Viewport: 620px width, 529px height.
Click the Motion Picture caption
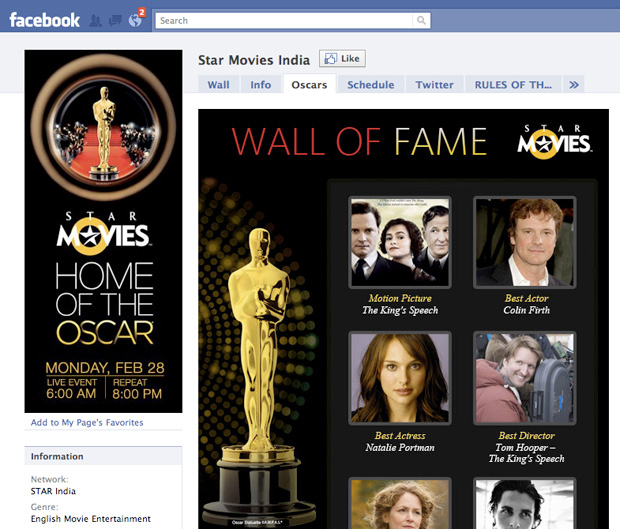400,298
